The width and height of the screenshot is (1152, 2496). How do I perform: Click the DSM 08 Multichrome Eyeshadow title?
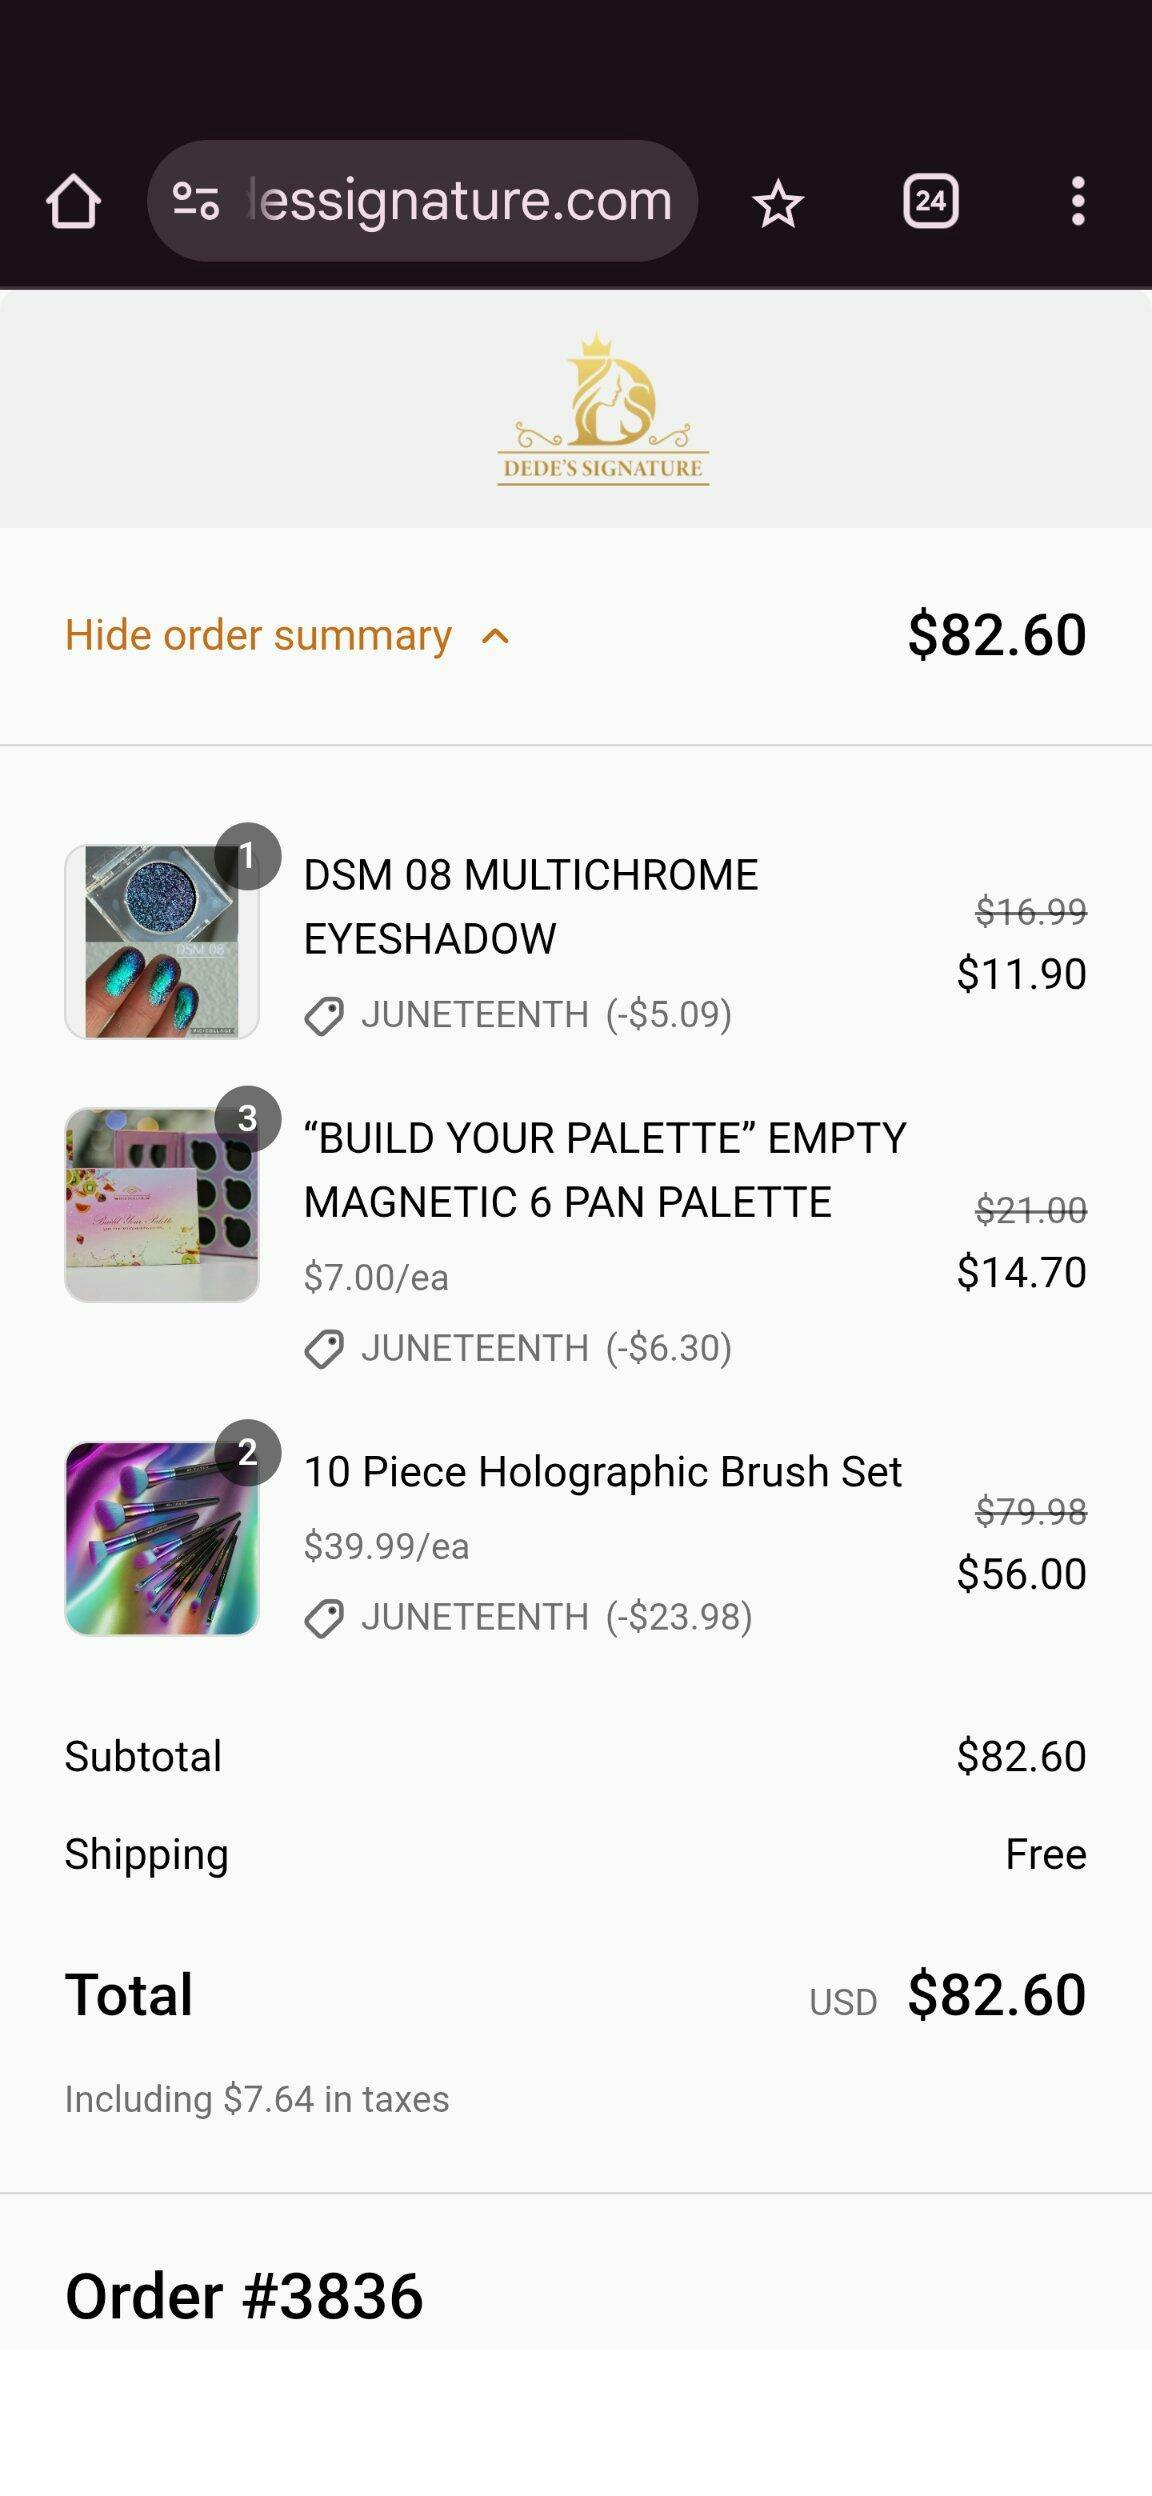pyautogui.click(x=530, y=906)
